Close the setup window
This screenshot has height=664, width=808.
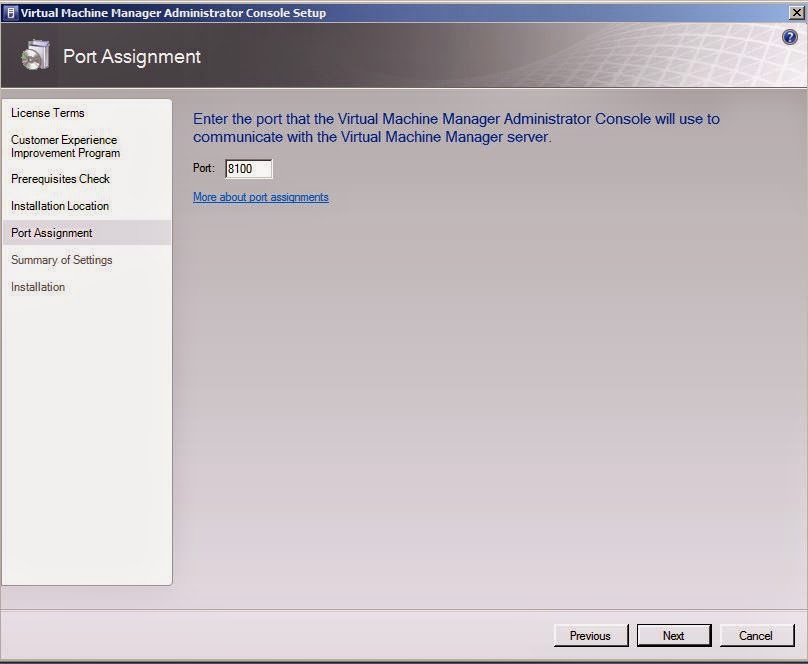[x=797, y=13]
